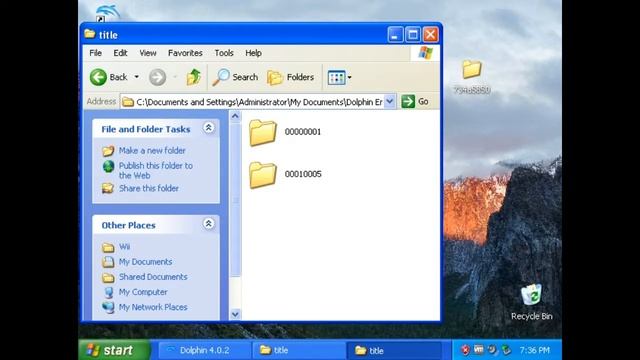Open the Search pane
Image resolution: width=640 pixels, height=360 pixels.
click(235, 77)
